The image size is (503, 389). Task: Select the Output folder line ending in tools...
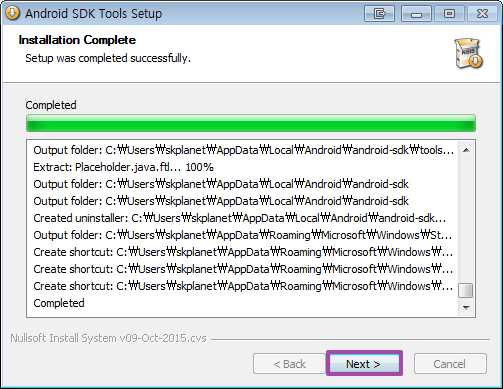click(244, 150)
